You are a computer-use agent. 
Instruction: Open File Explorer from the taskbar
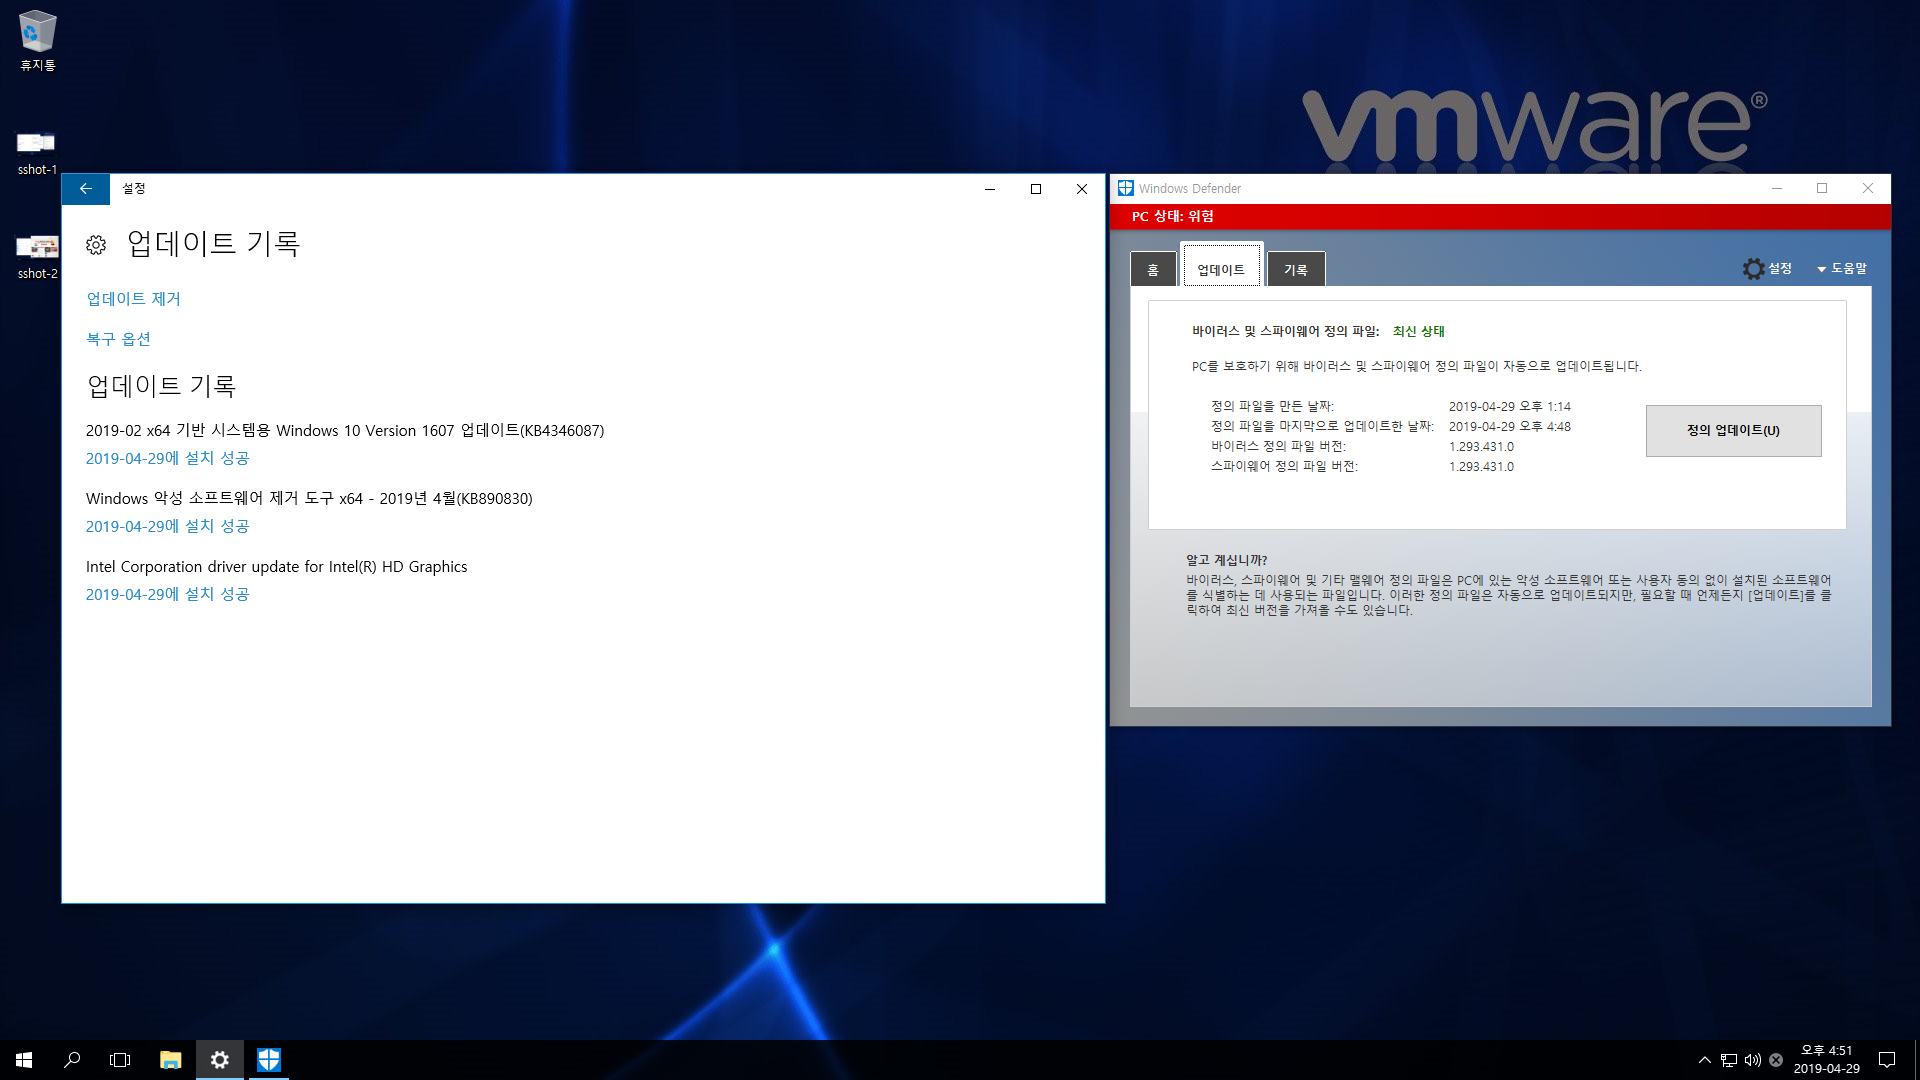170,1060
